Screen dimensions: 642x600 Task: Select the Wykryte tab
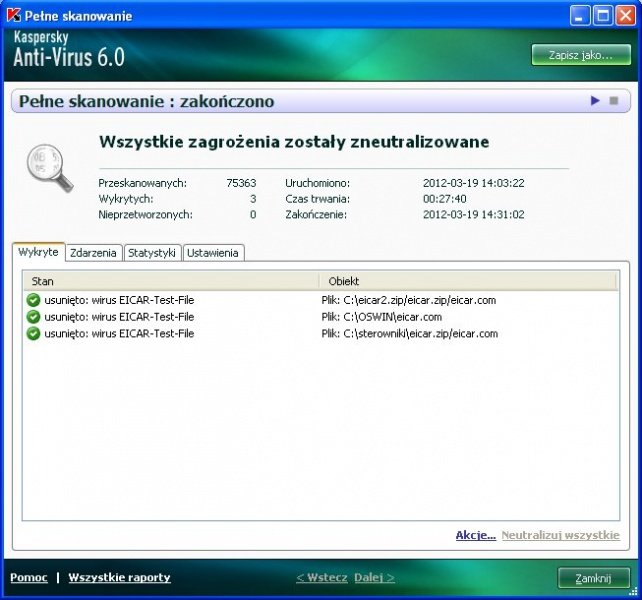point(39,252)
